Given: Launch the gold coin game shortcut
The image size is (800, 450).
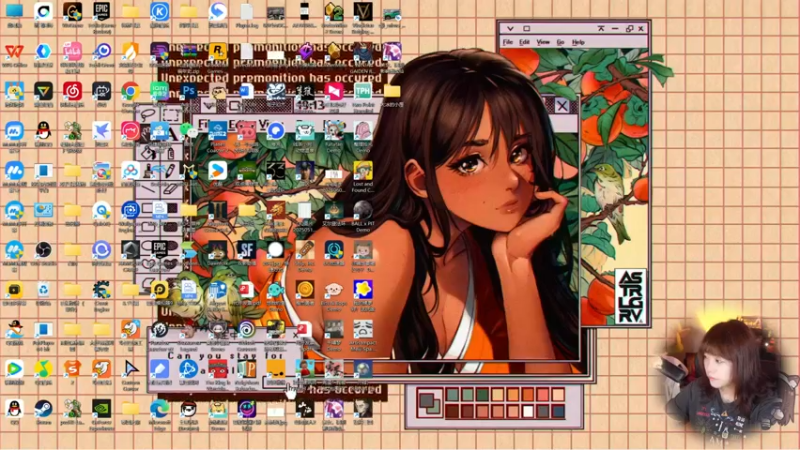Looking at the screenshot, I should (x=305, y=290).
